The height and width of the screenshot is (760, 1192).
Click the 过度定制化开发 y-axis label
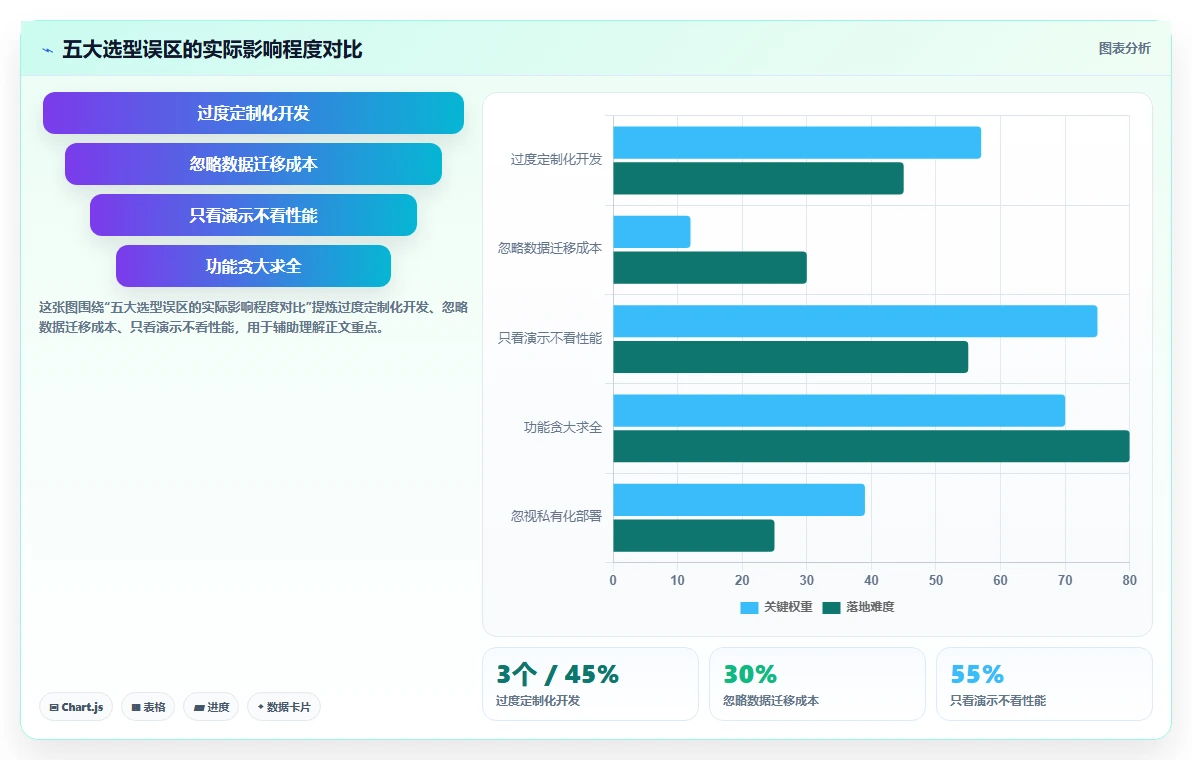click(556, 160)
